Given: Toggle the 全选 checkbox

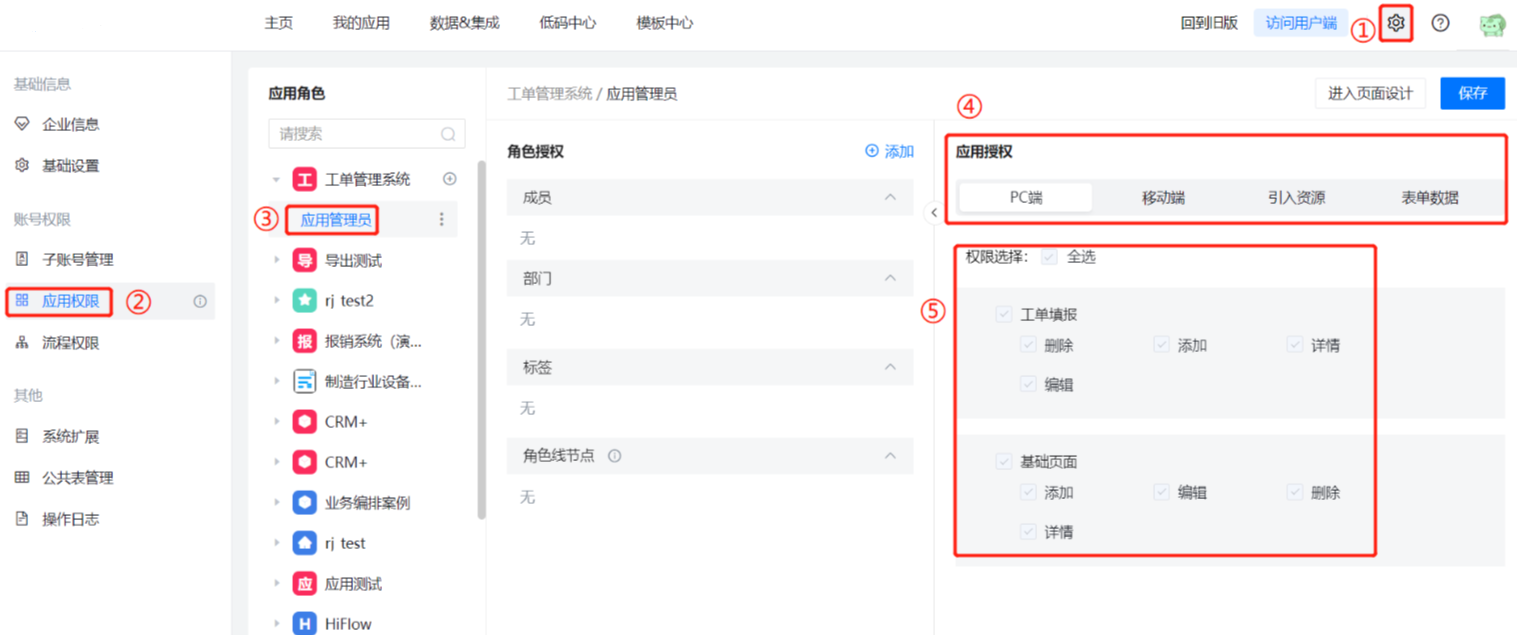Looking at the screenshot, I should click(x=1049, y=257).
